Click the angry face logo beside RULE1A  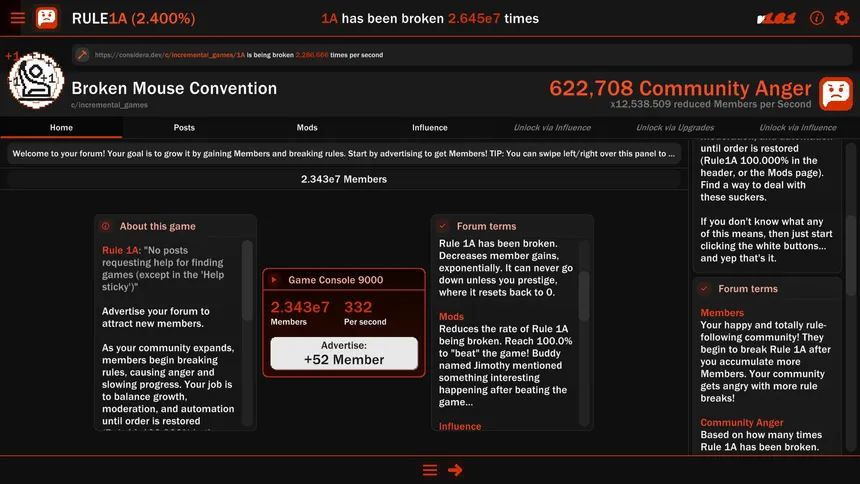pyautogui.click(x=47, y=18)
